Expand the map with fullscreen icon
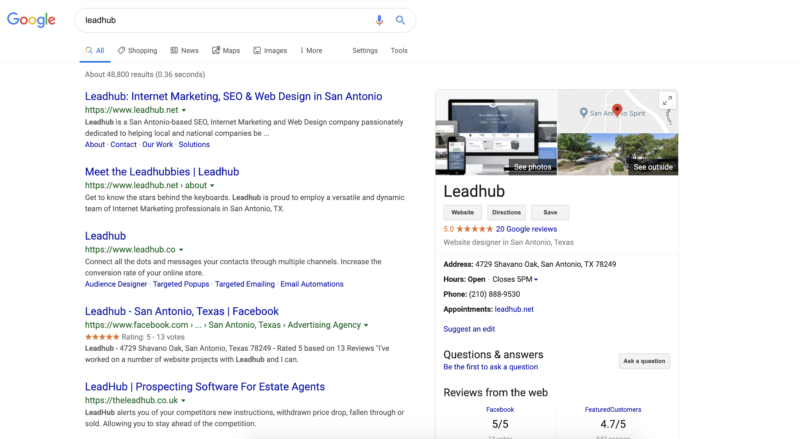This screenshot has height=439, width=800. (x=667, y=101)
